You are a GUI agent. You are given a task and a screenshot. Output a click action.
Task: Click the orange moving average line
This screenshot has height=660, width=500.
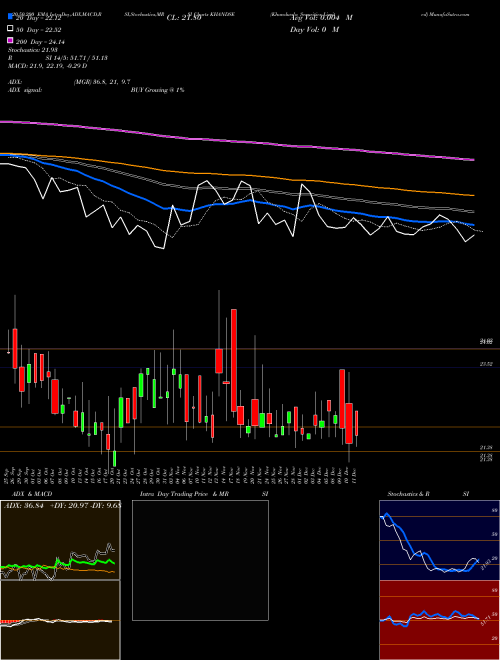(x=237, y=176)
